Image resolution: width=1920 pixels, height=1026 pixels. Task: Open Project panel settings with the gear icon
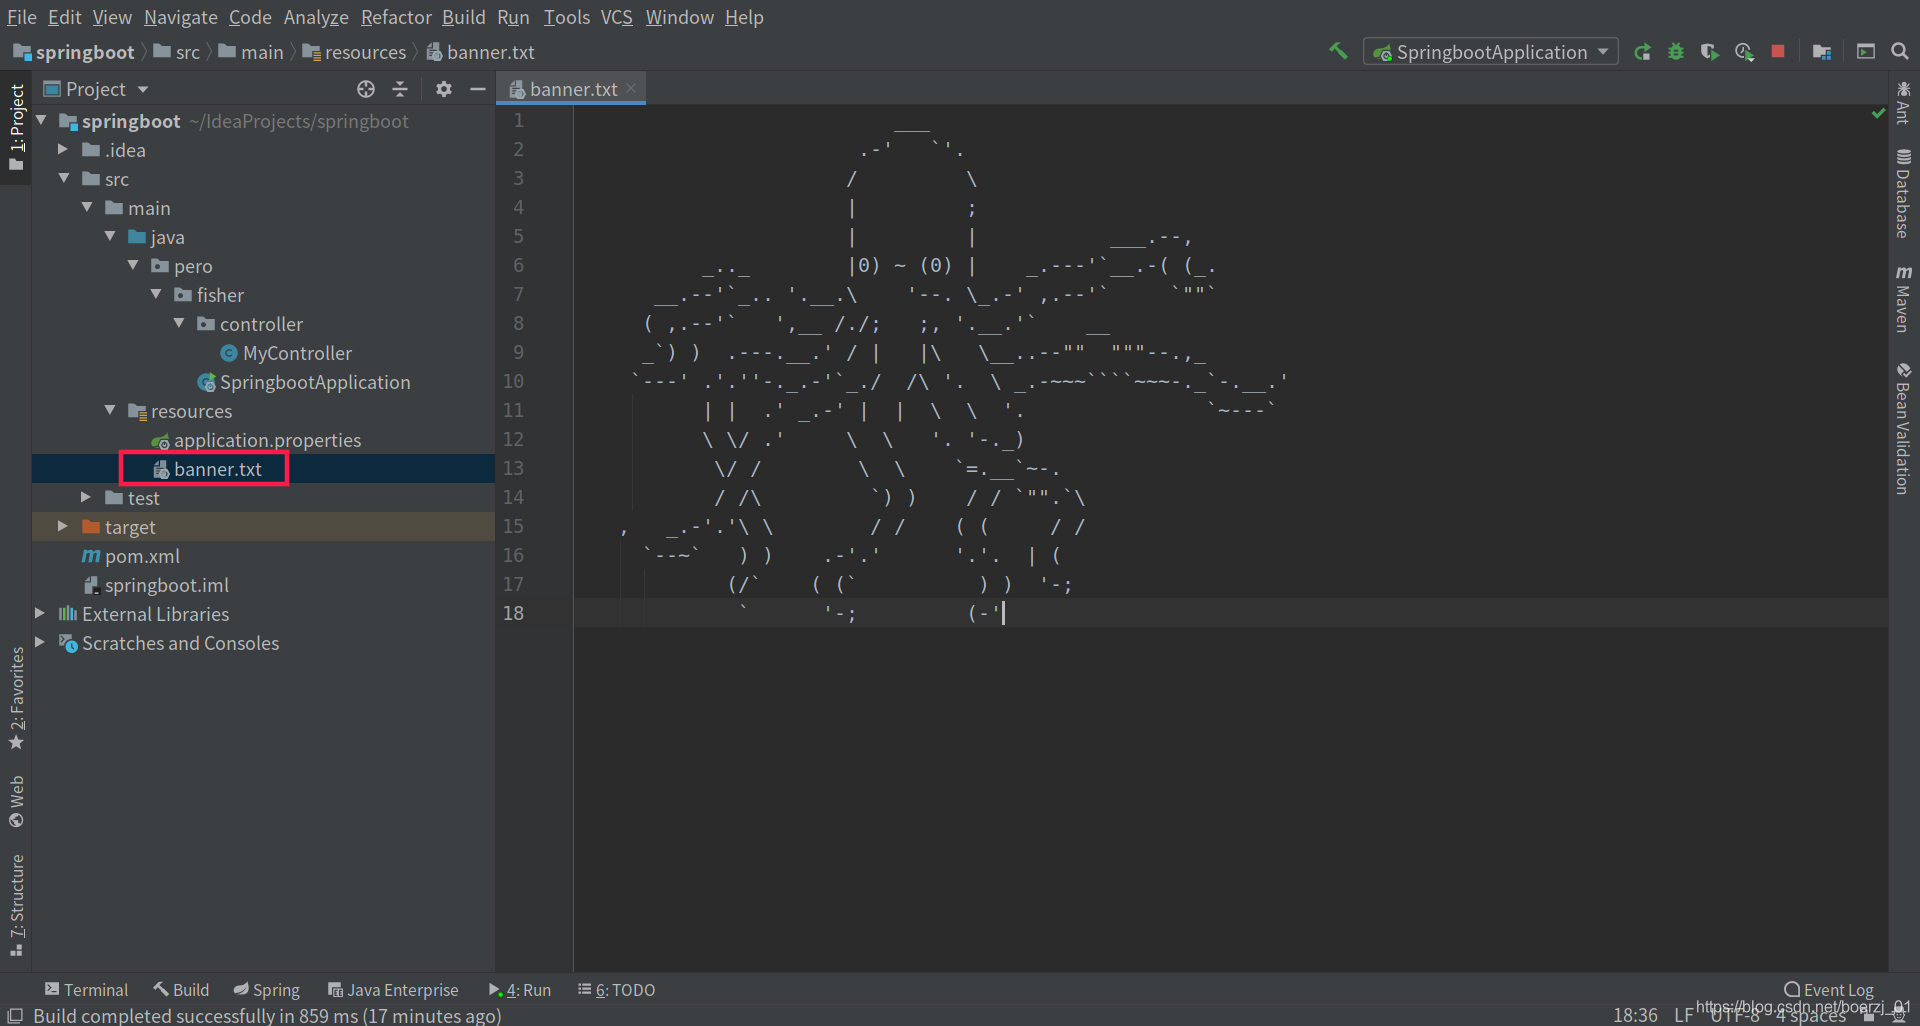[x=444, y=89]
